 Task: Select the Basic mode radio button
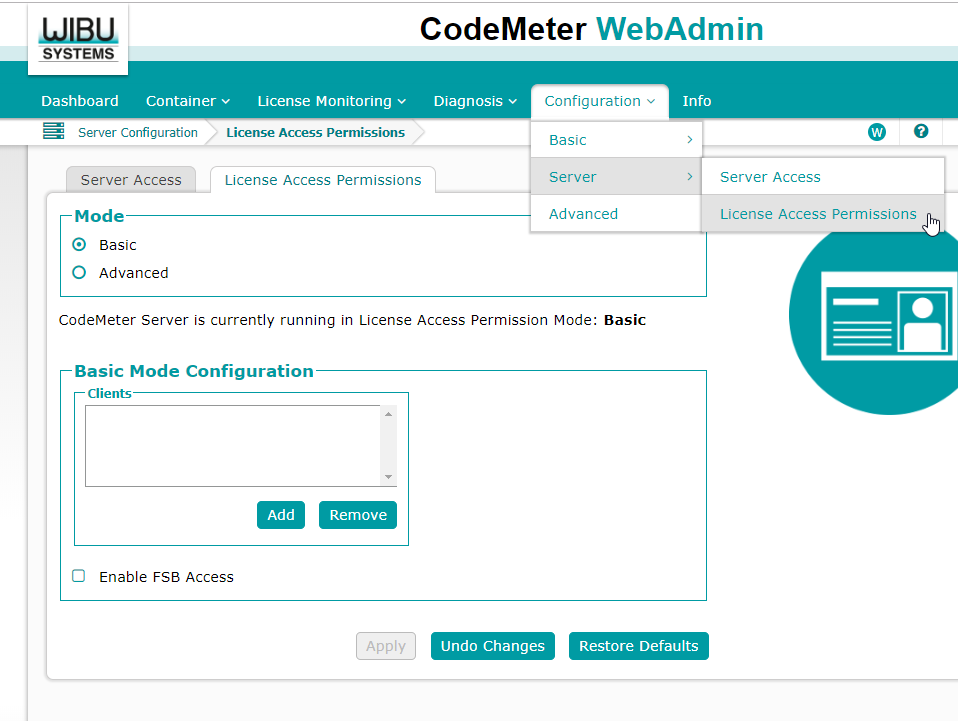(80, 245)
